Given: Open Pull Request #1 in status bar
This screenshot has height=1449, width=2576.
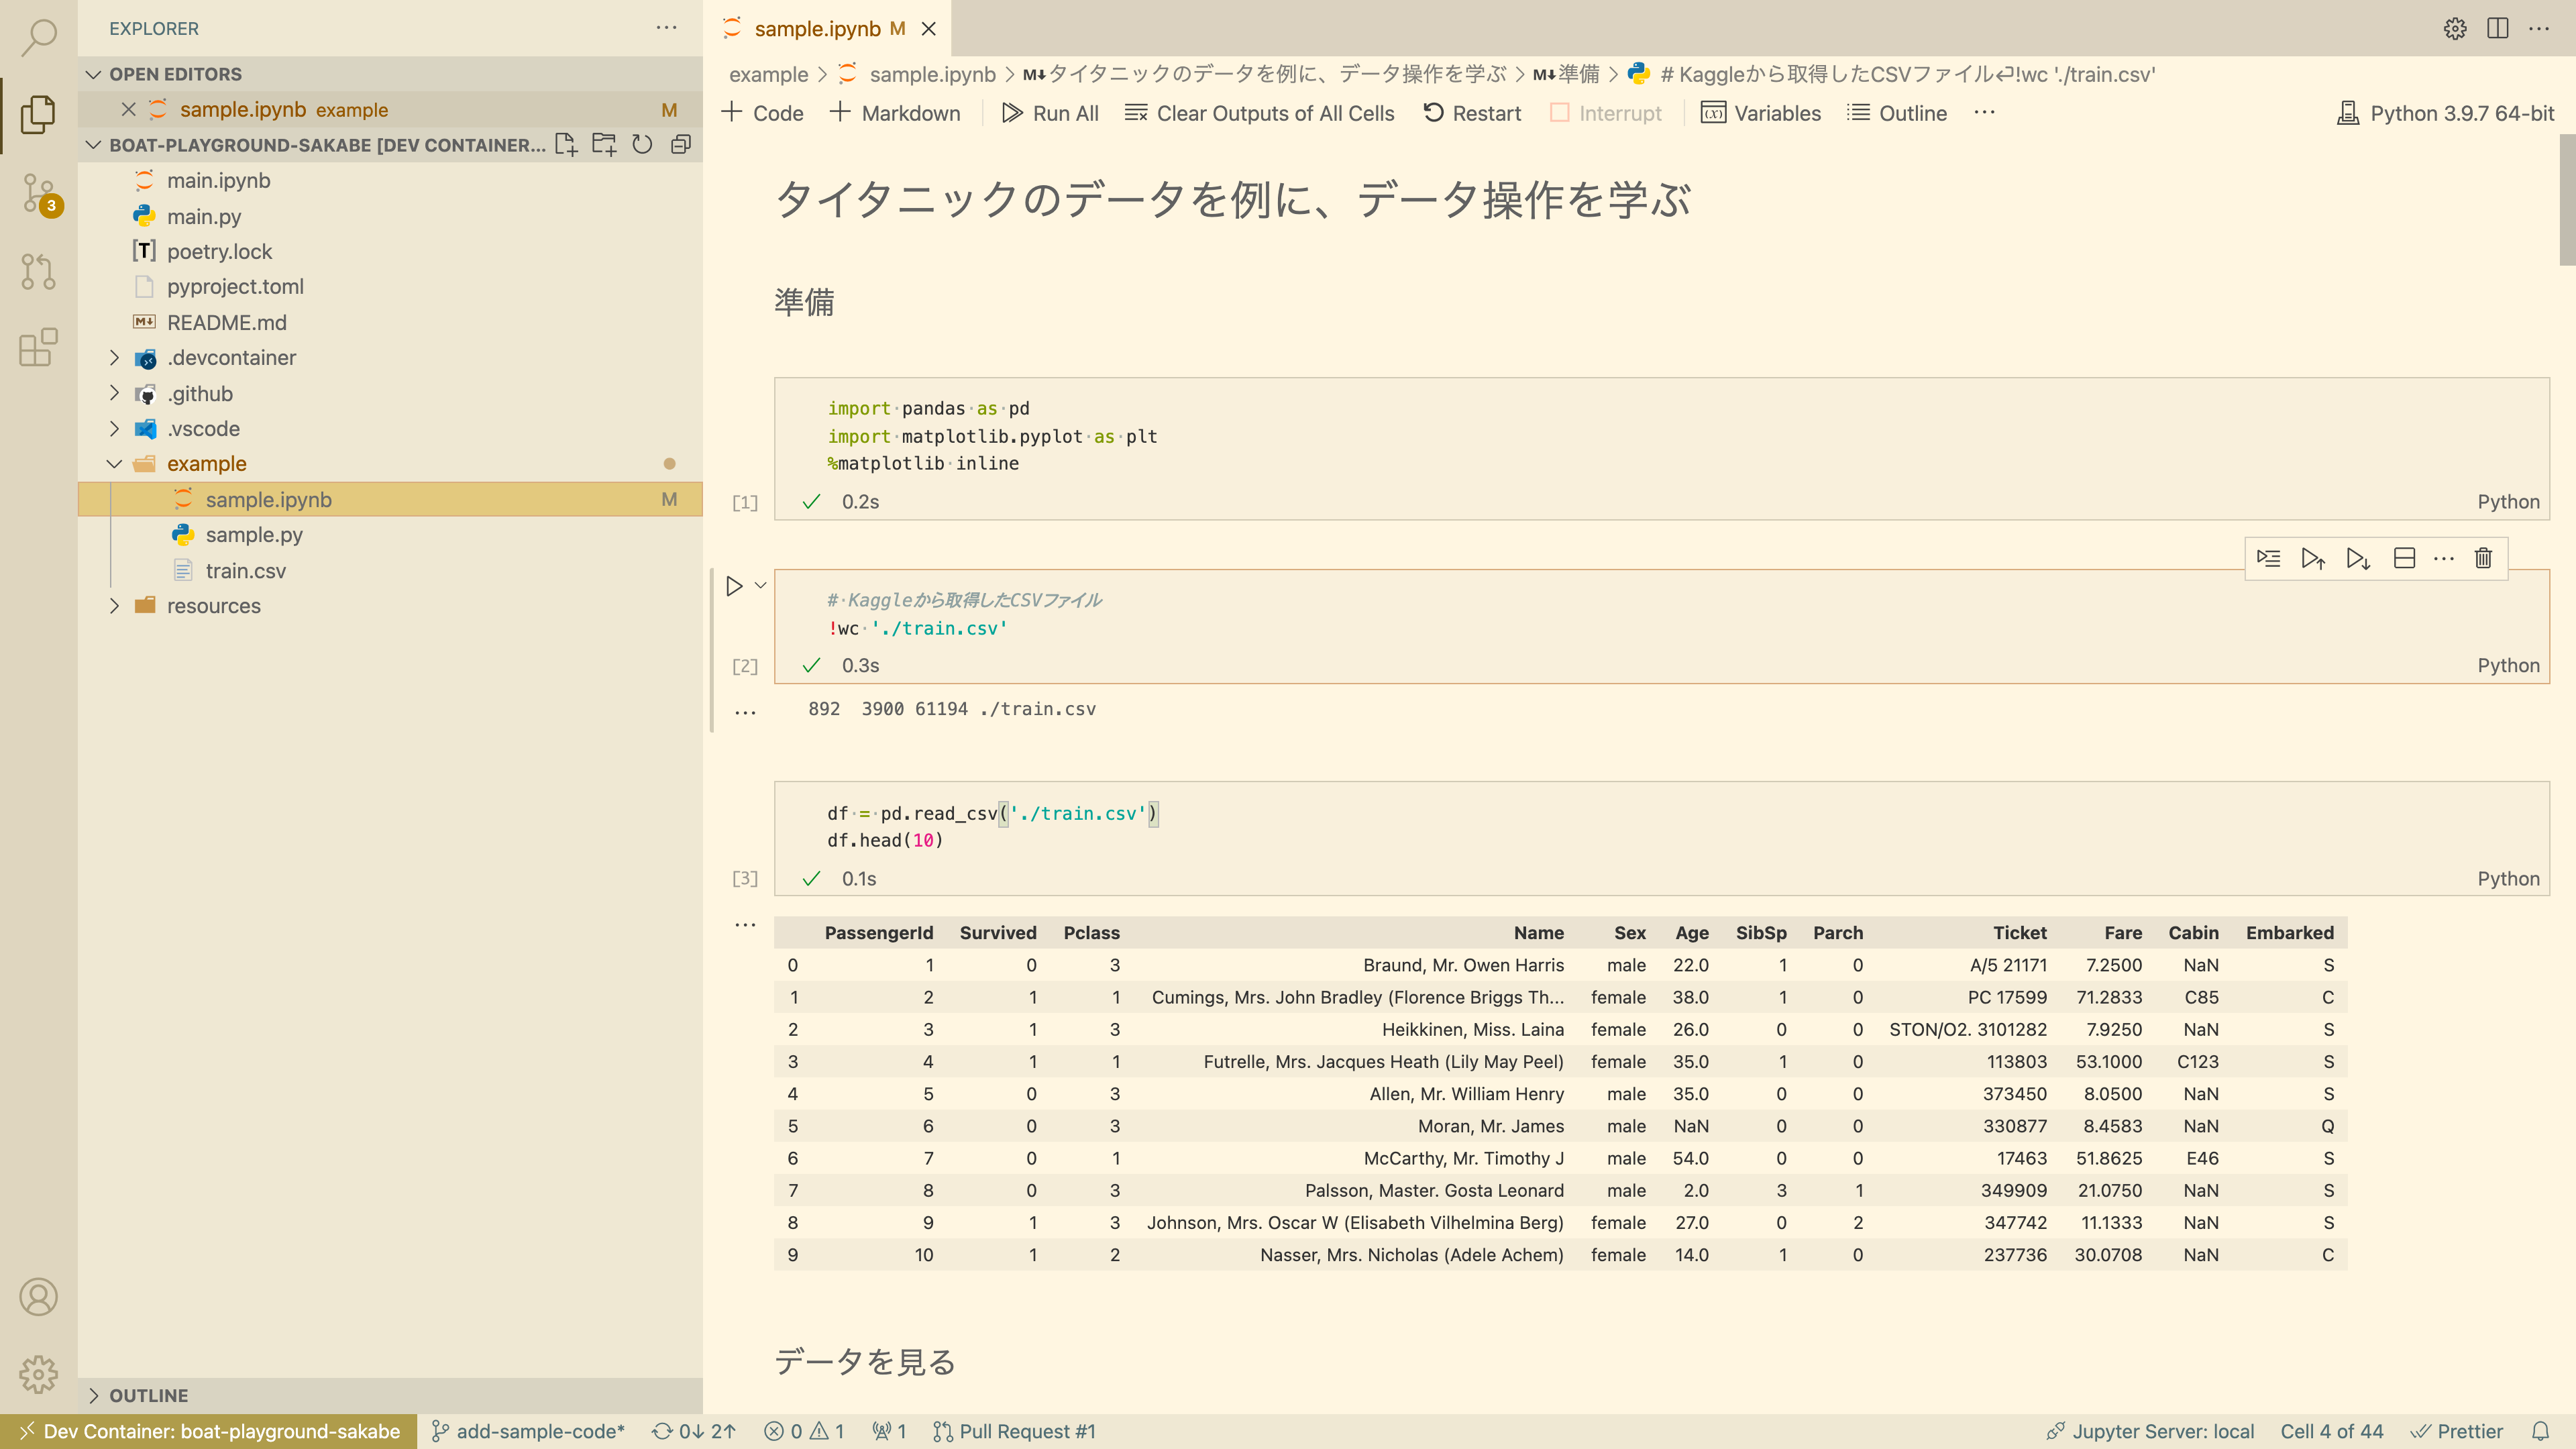Looking at the screenshot, I should click(x=1014, y=1431).
